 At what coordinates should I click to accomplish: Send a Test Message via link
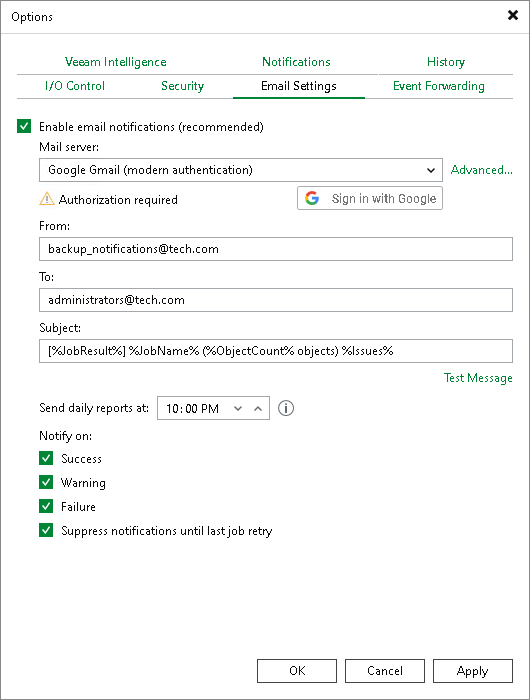point(478,378)
